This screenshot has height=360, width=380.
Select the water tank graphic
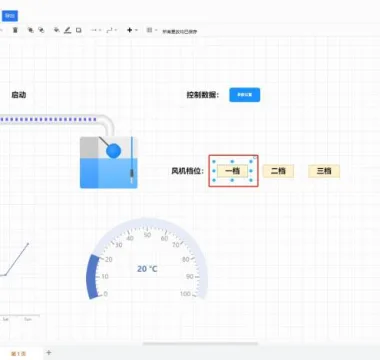109,162
